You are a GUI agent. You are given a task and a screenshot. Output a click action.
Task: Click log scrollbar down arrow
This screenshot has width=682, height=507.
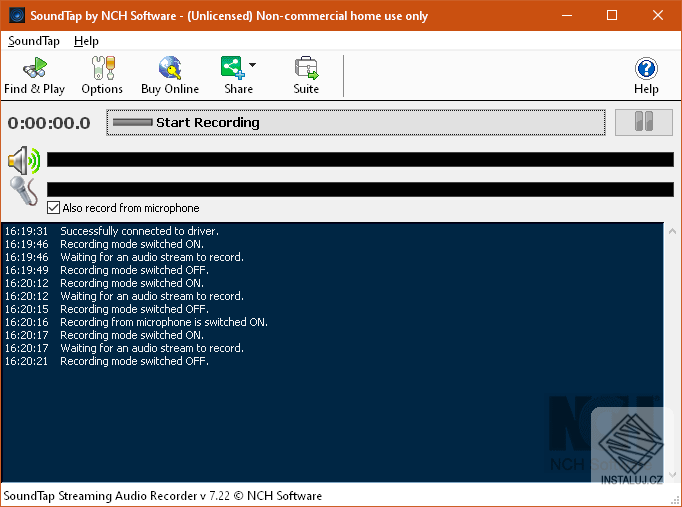pyautogui.click(x=672, y=474)
